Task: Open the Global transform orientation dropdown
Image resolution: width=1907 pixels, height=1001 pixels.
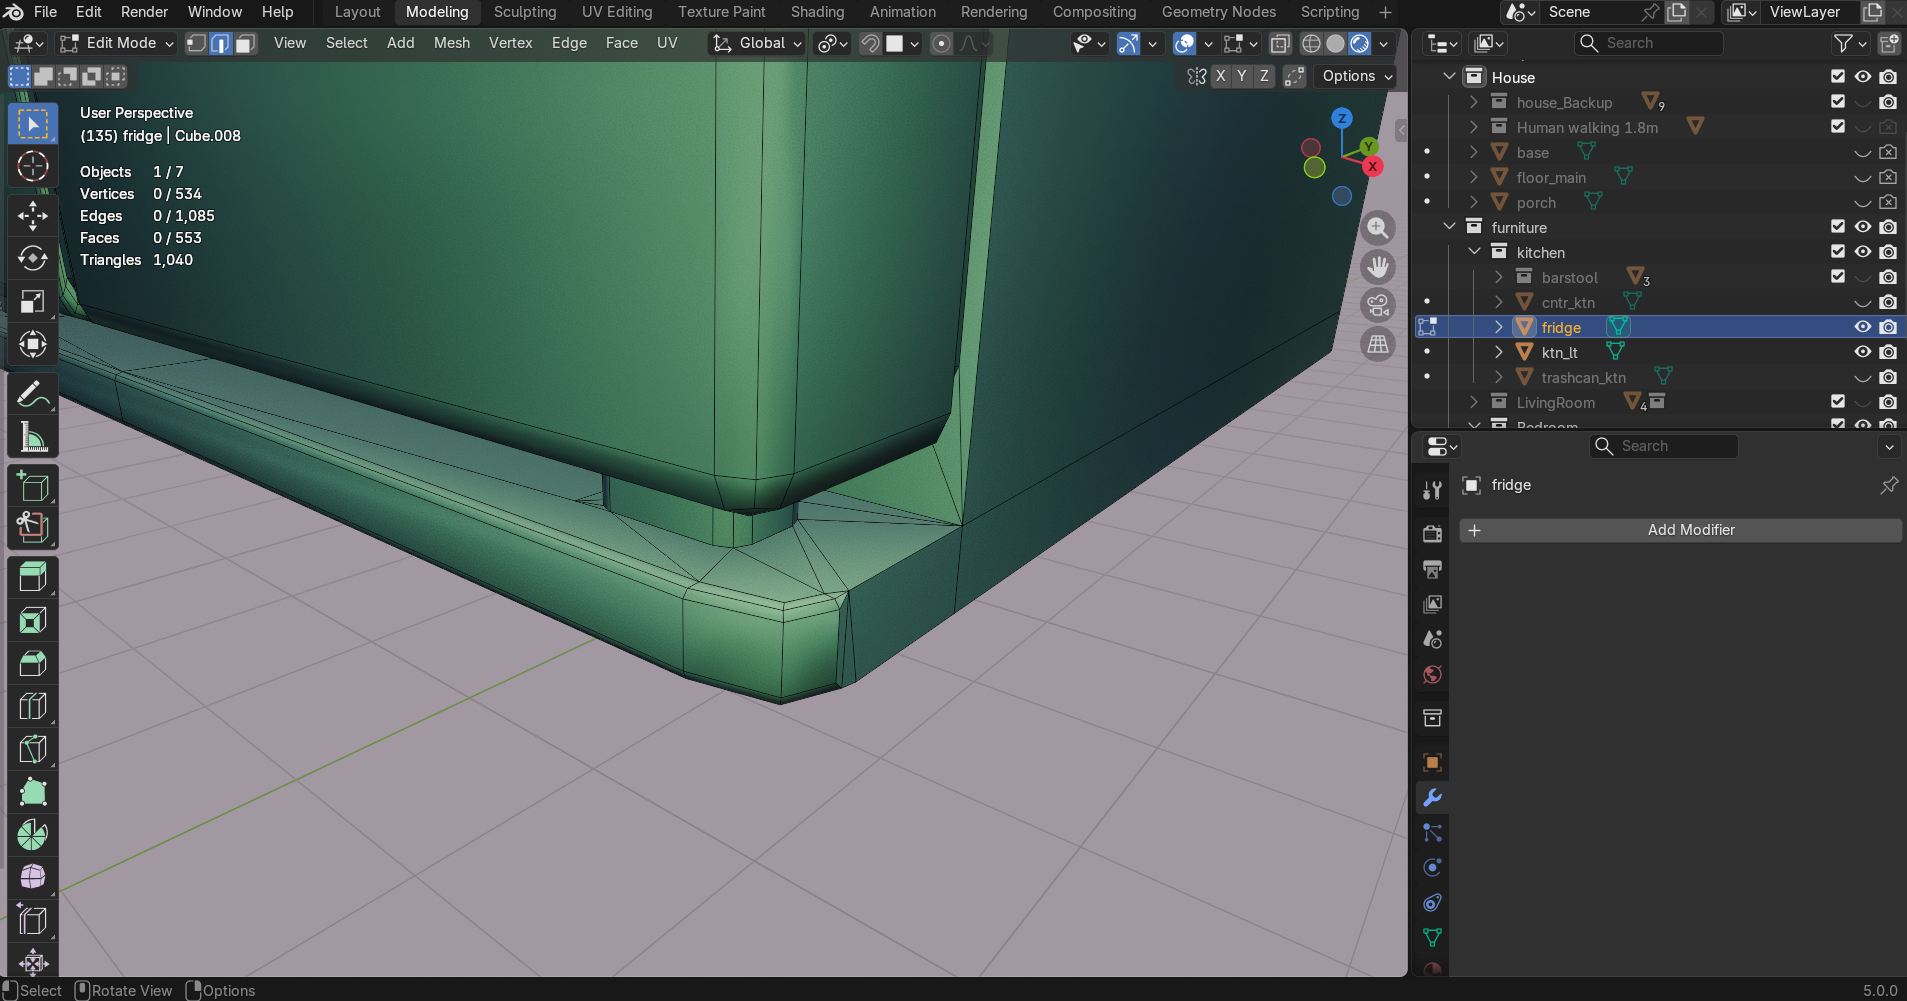Action: tap(758, 43)
